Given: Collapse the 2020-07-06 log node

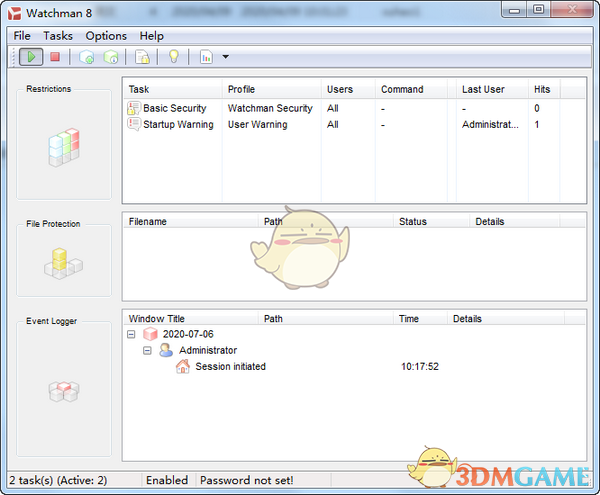Looking at the screenshot, I should click(x=131, y=334).
